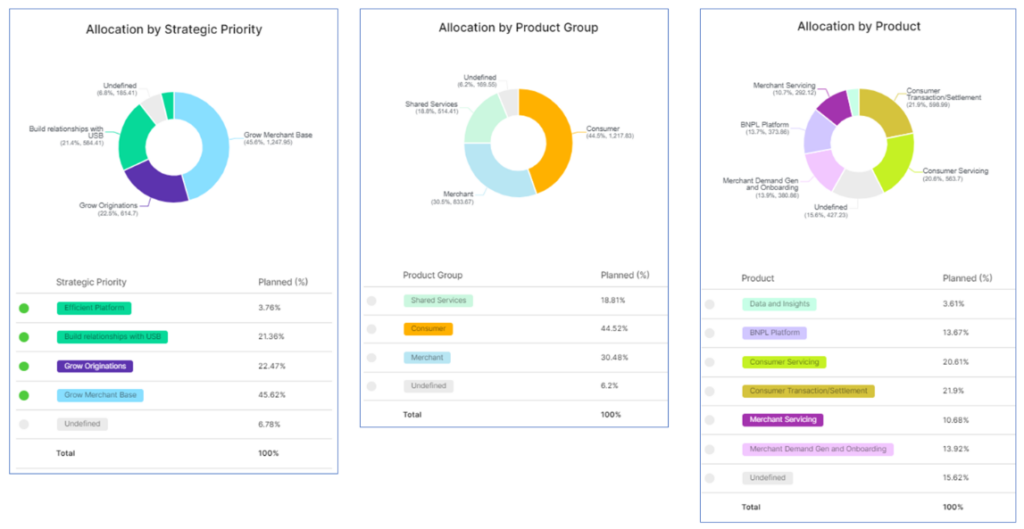Click the orange Consumer tag in Product Group table
This screenshot has width=1024, height=529.
coord(428,329)
